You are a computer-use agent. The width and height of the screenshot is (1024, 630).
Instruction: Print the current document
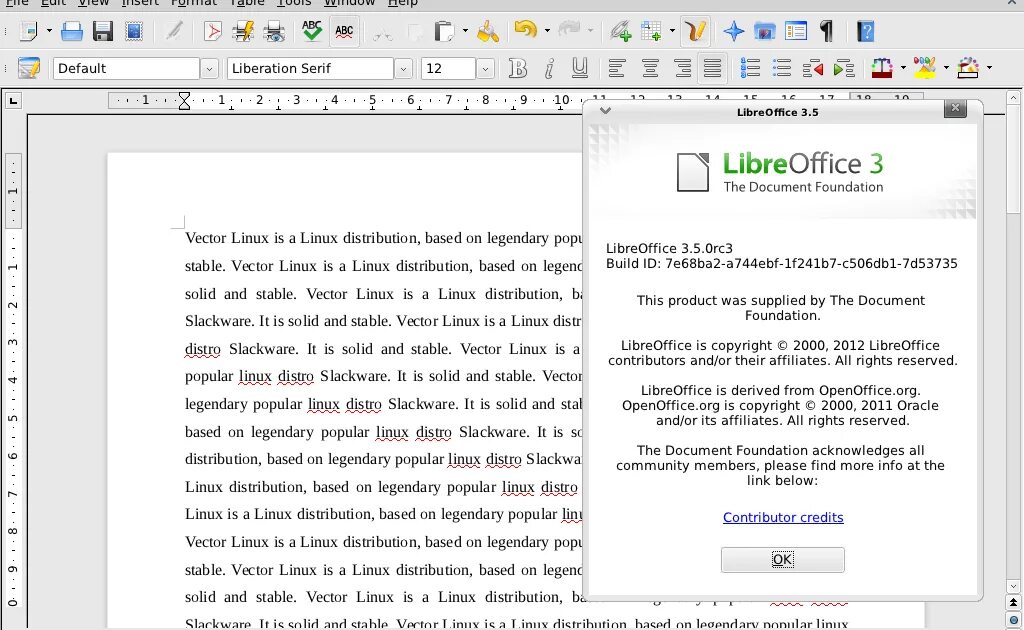pyautogui.click(x=243, y=31)
